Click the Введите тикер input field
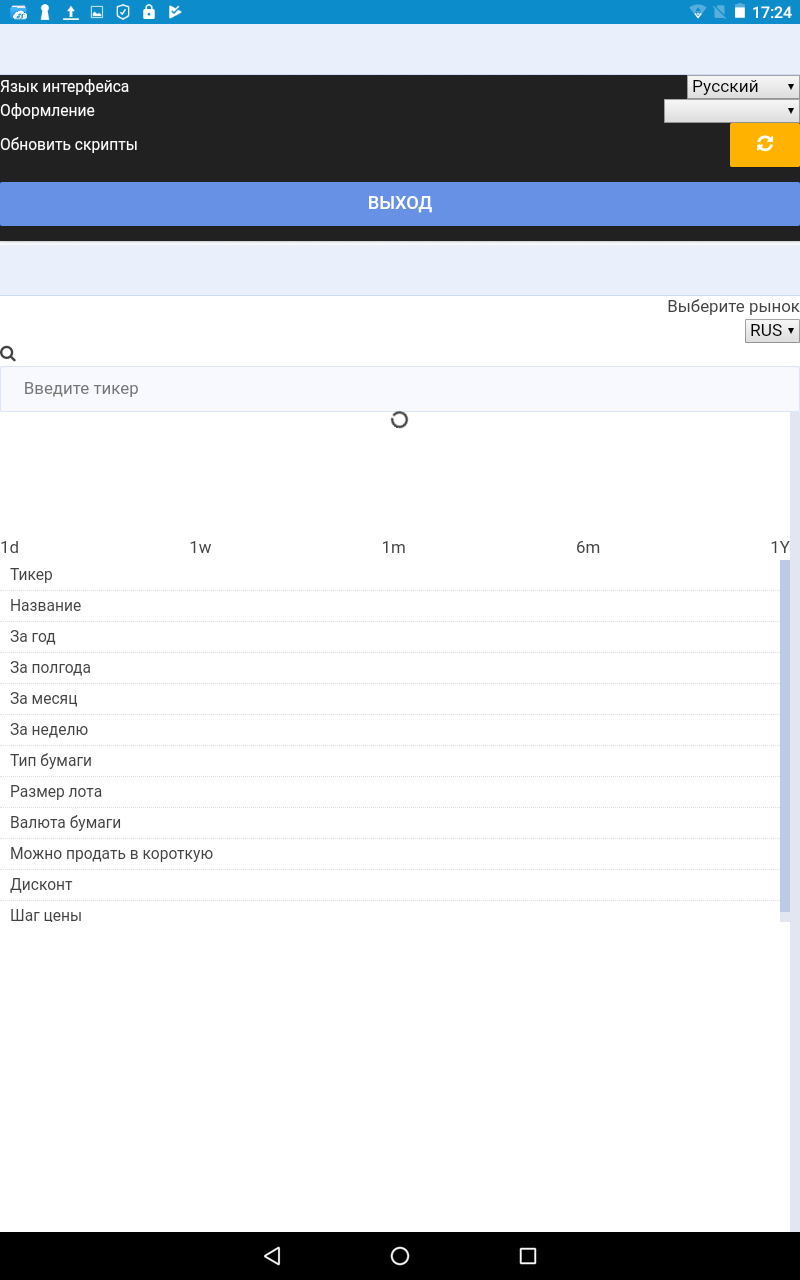Screen dimensions: 800x1280 400,389
